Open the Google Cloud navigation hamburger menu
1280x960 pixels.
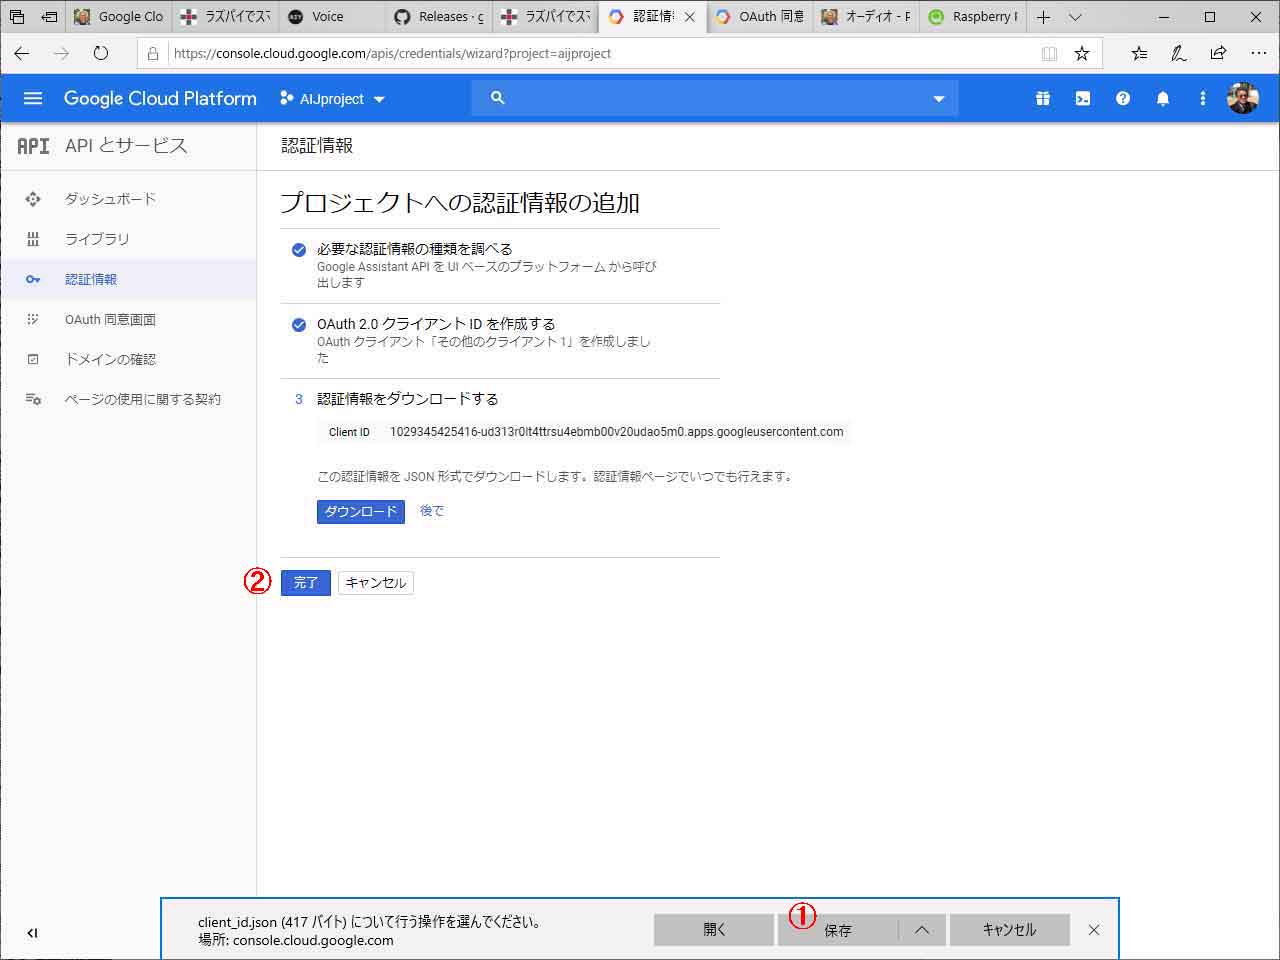[33, 98]
